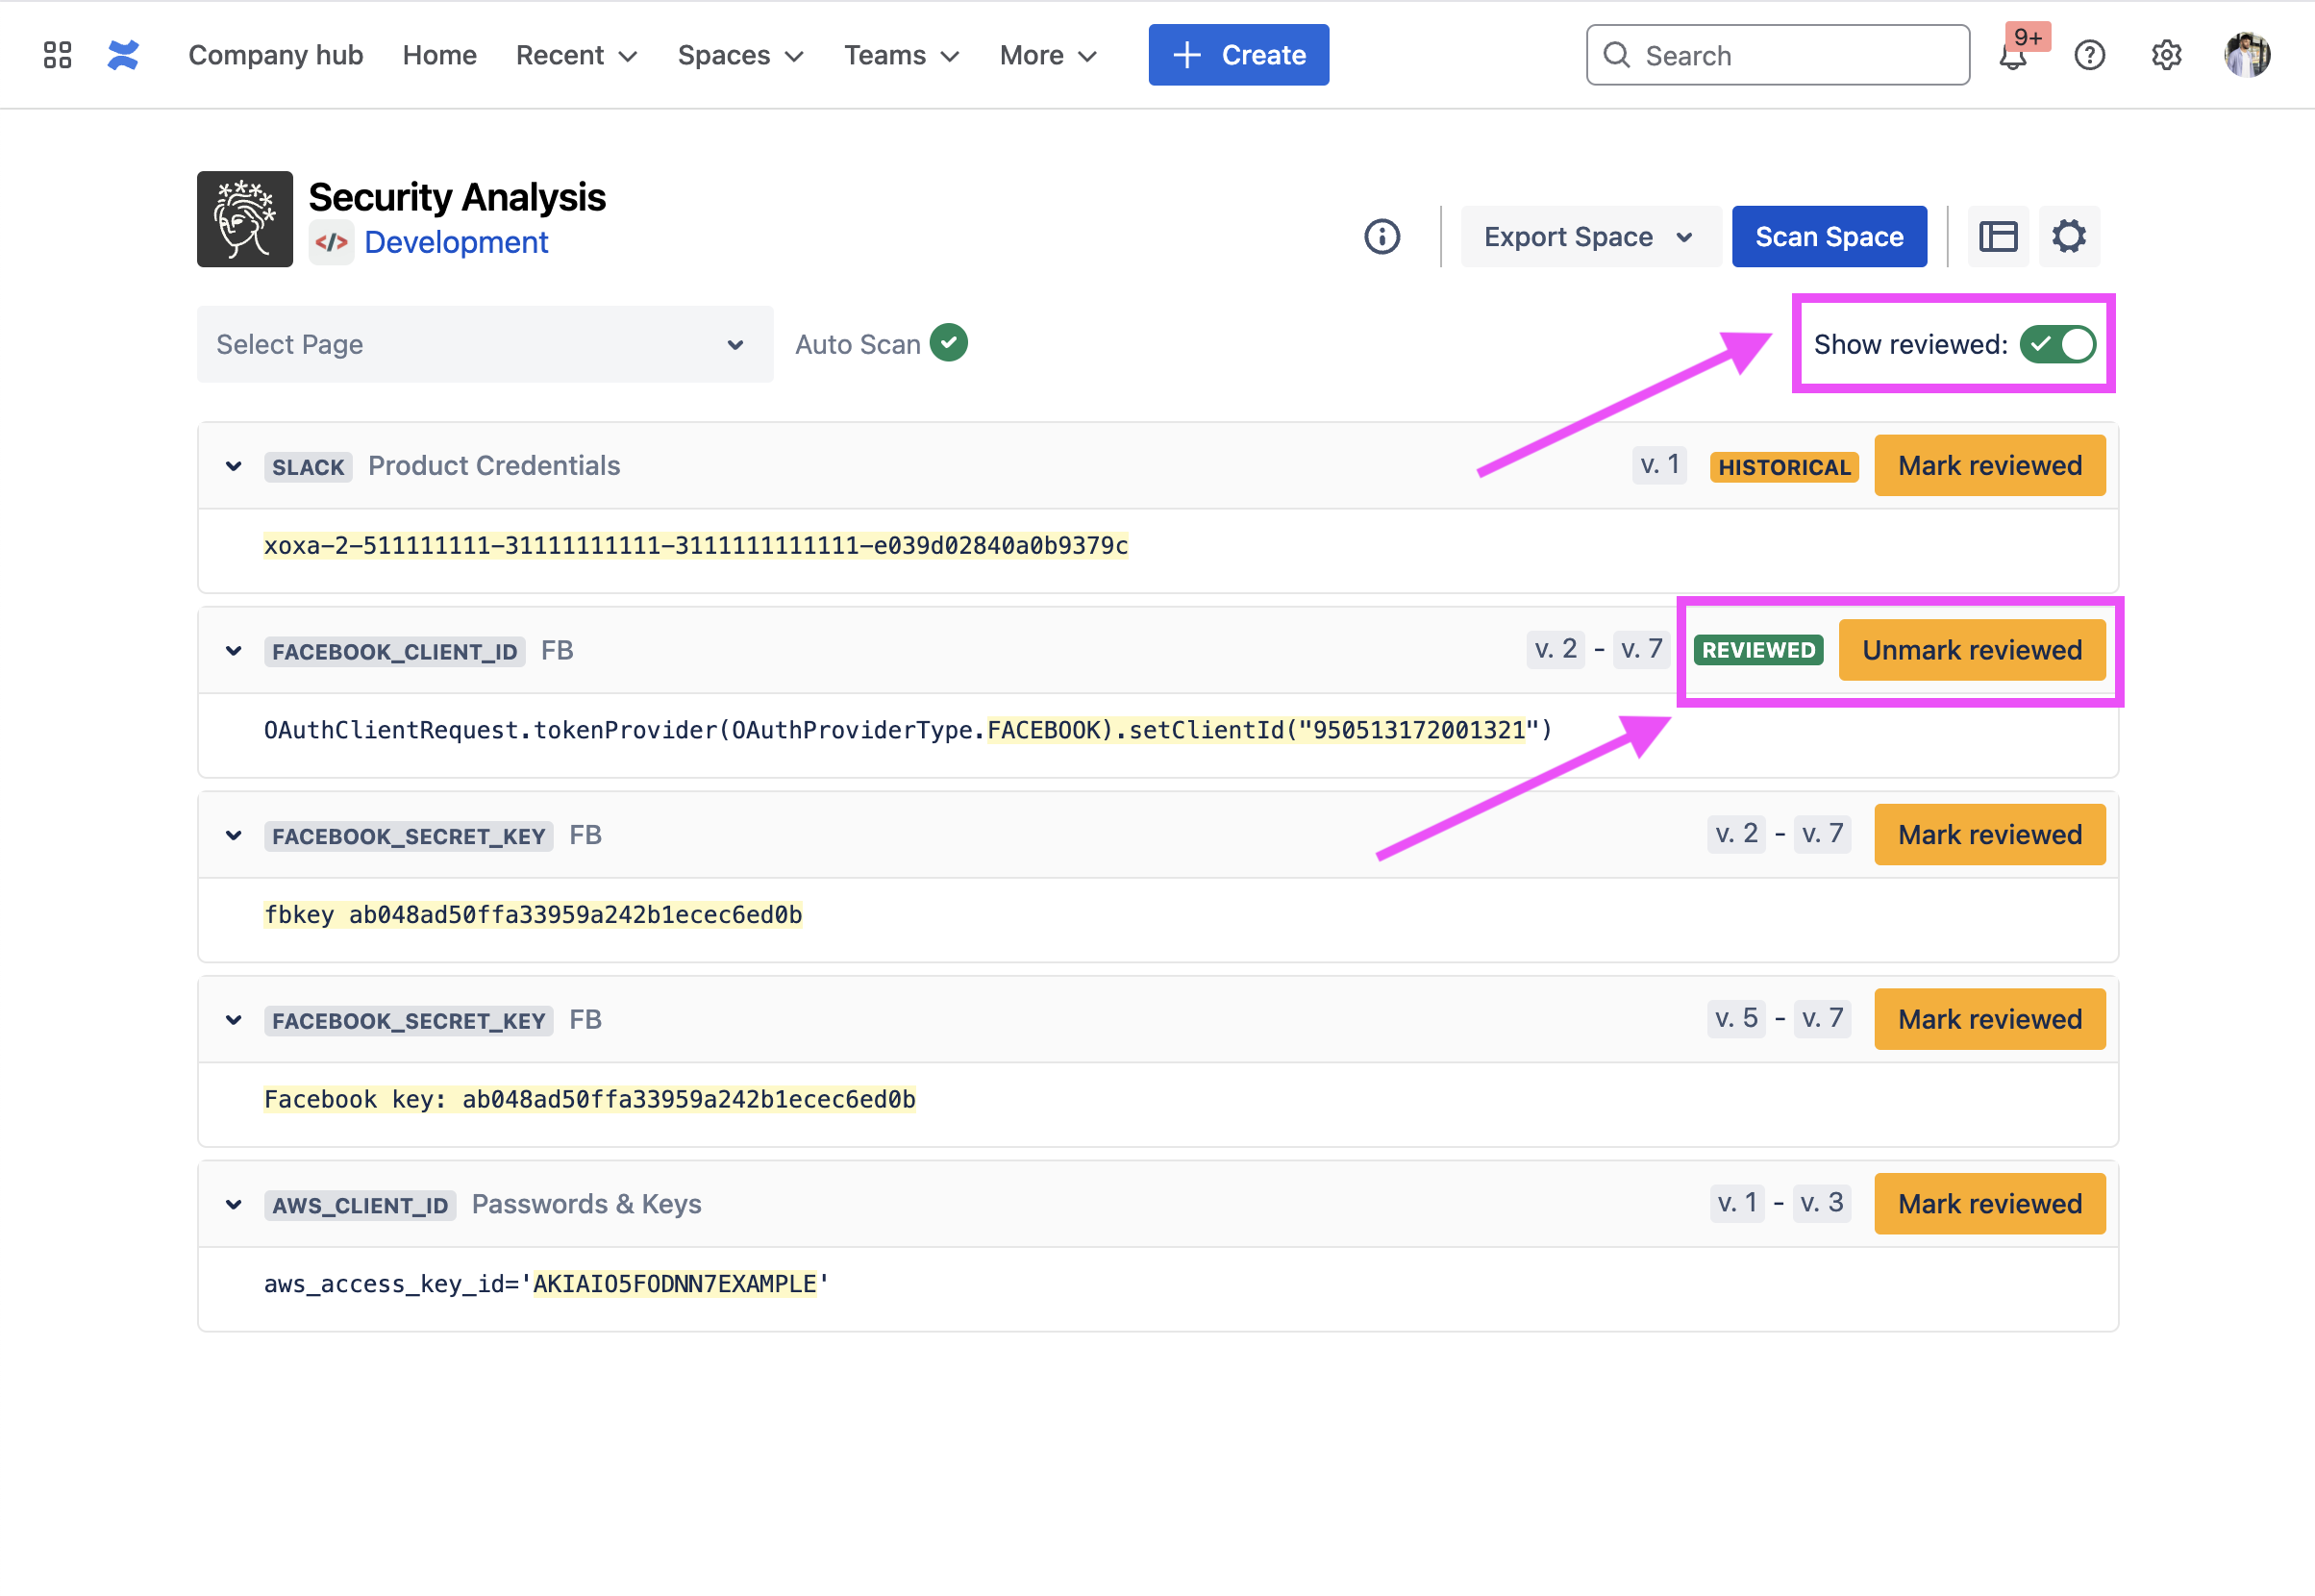
Task: Open the Teams menu
Action: [902, 55]
